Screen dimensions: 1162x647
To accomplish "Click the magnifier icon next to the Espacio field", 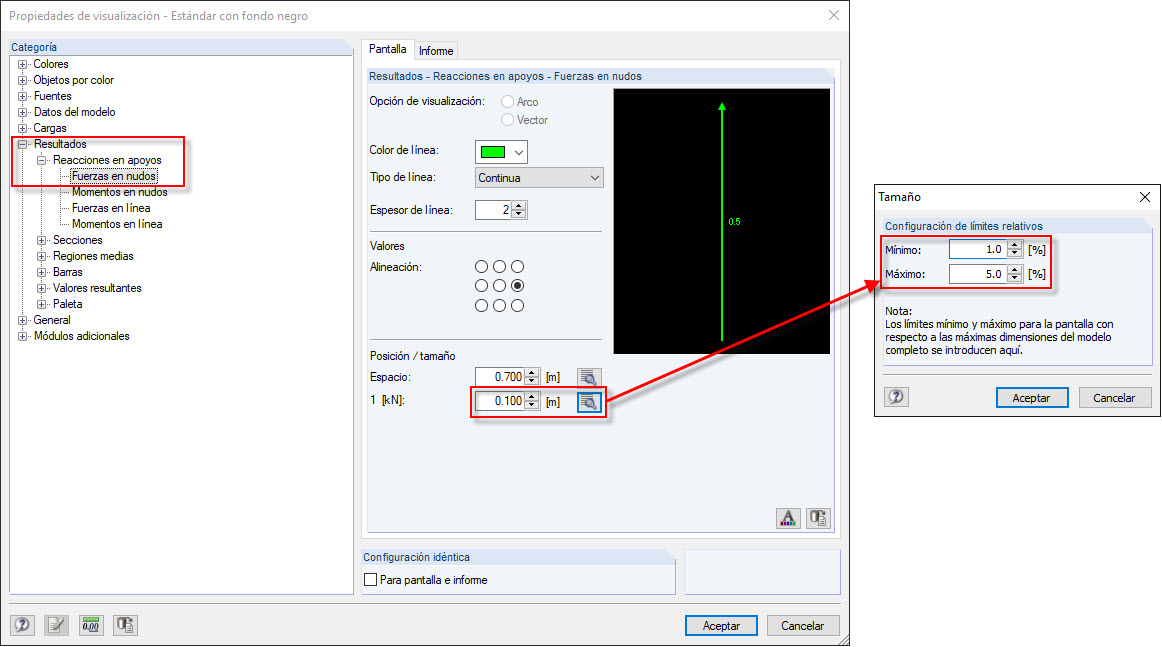I will [x=589, y=377].
